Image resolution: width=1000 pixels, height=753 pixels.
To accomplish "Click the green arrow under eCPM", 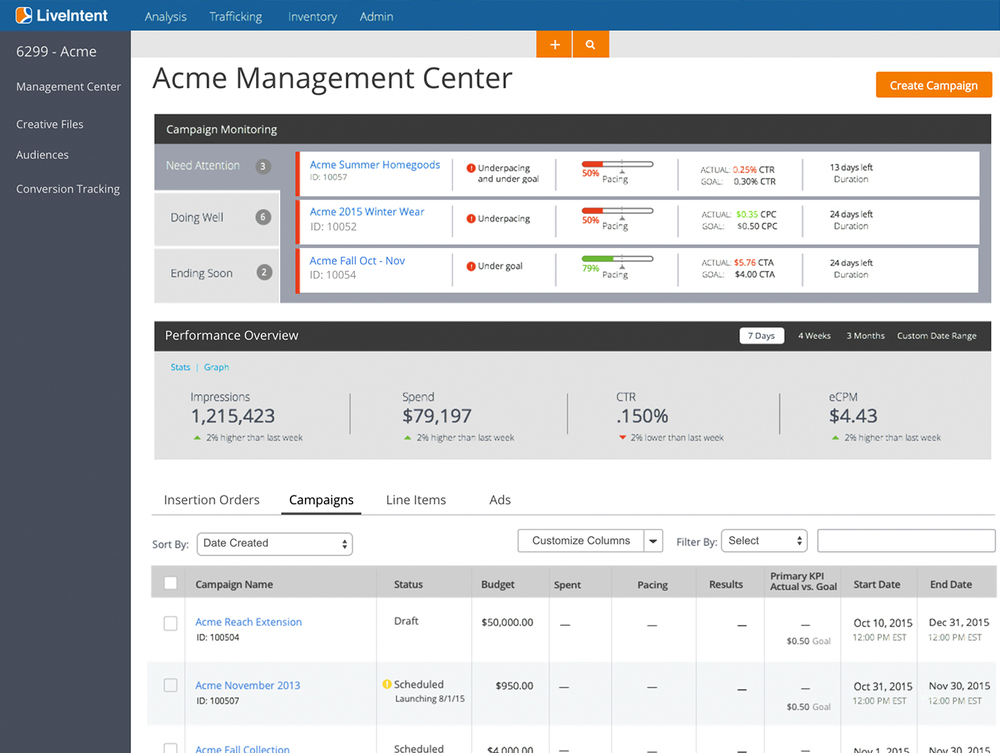I will point(835,437).
